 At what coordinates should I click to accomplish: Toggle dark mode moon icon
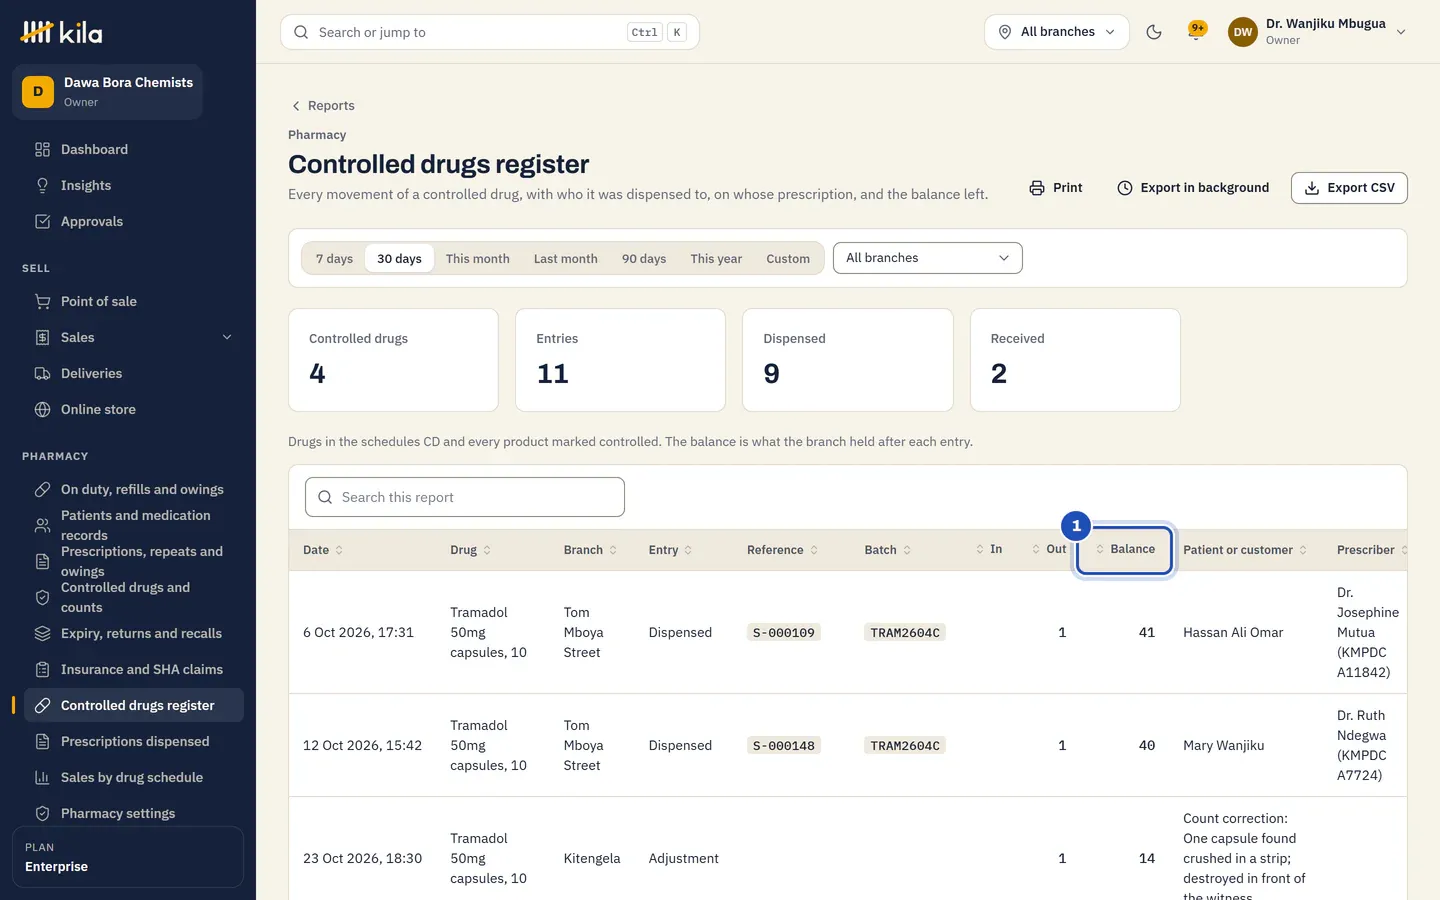tap(1154, 32)
